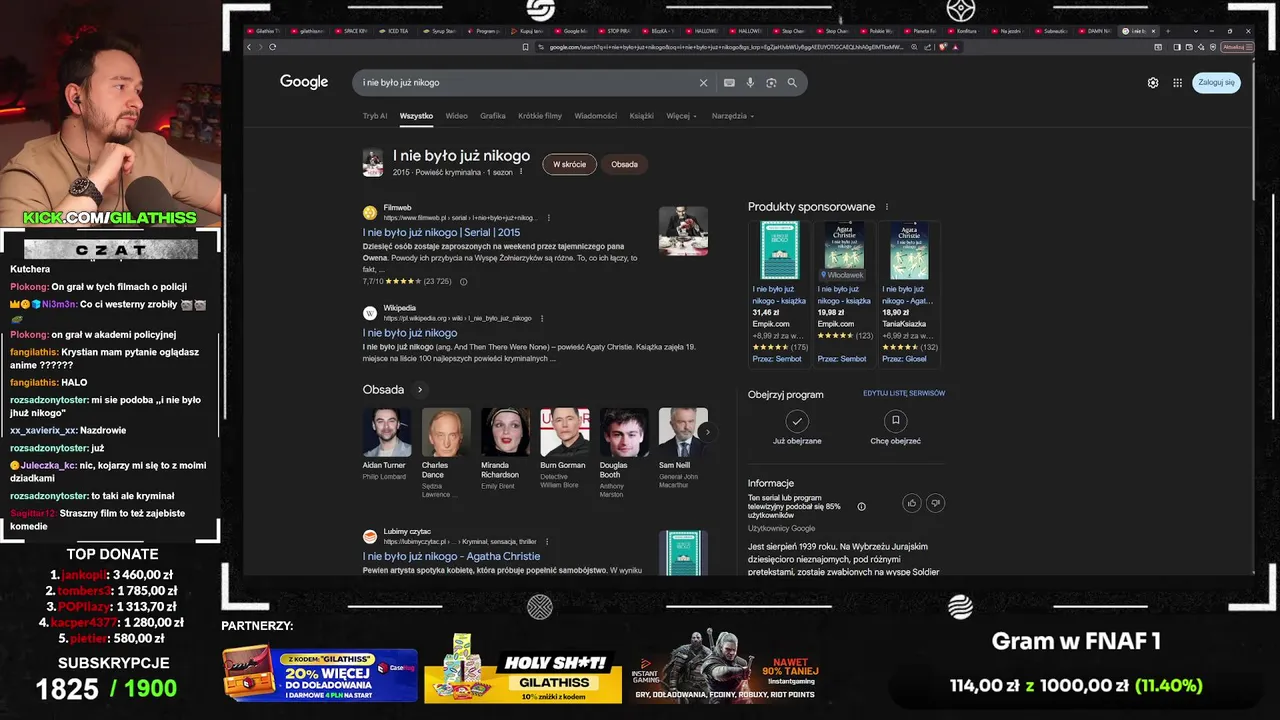Switch to Grafika results tab
The image size is (1280, 720).
tap(493, 116)
